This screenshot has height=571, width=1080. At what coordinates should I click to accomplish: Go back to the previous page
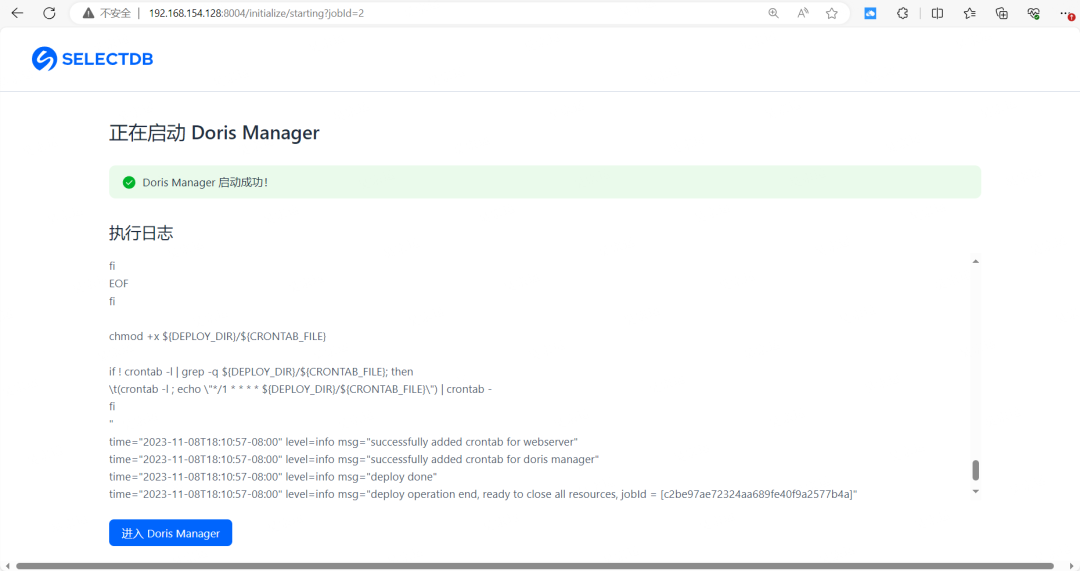[17, 13]
